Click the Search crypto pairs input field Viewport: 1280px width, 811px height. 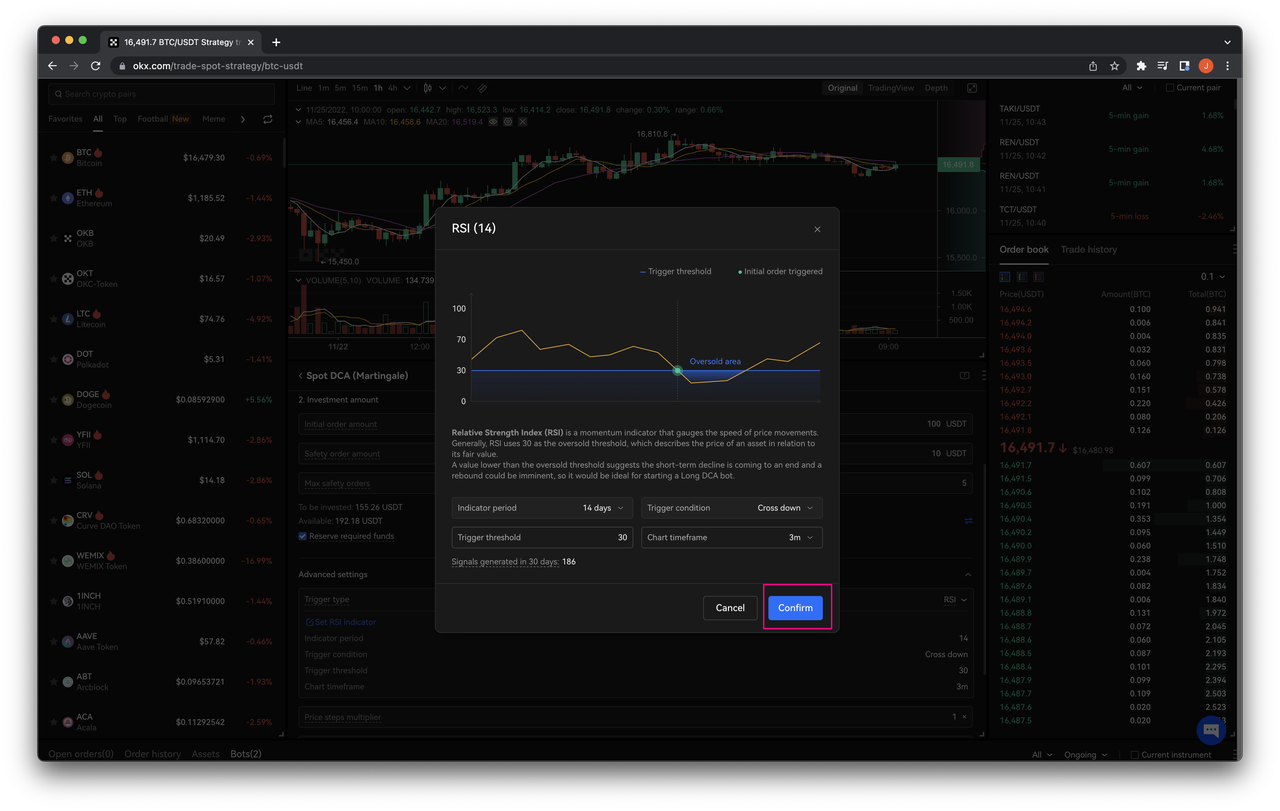(160, 93)
